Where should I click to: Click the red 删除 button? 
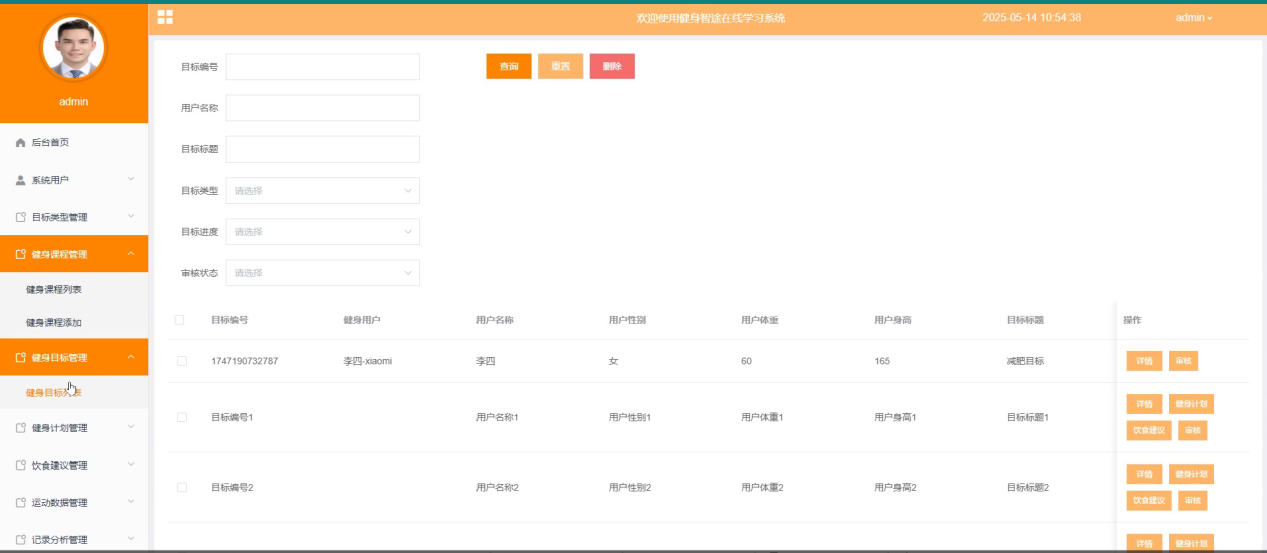(612, 66)
